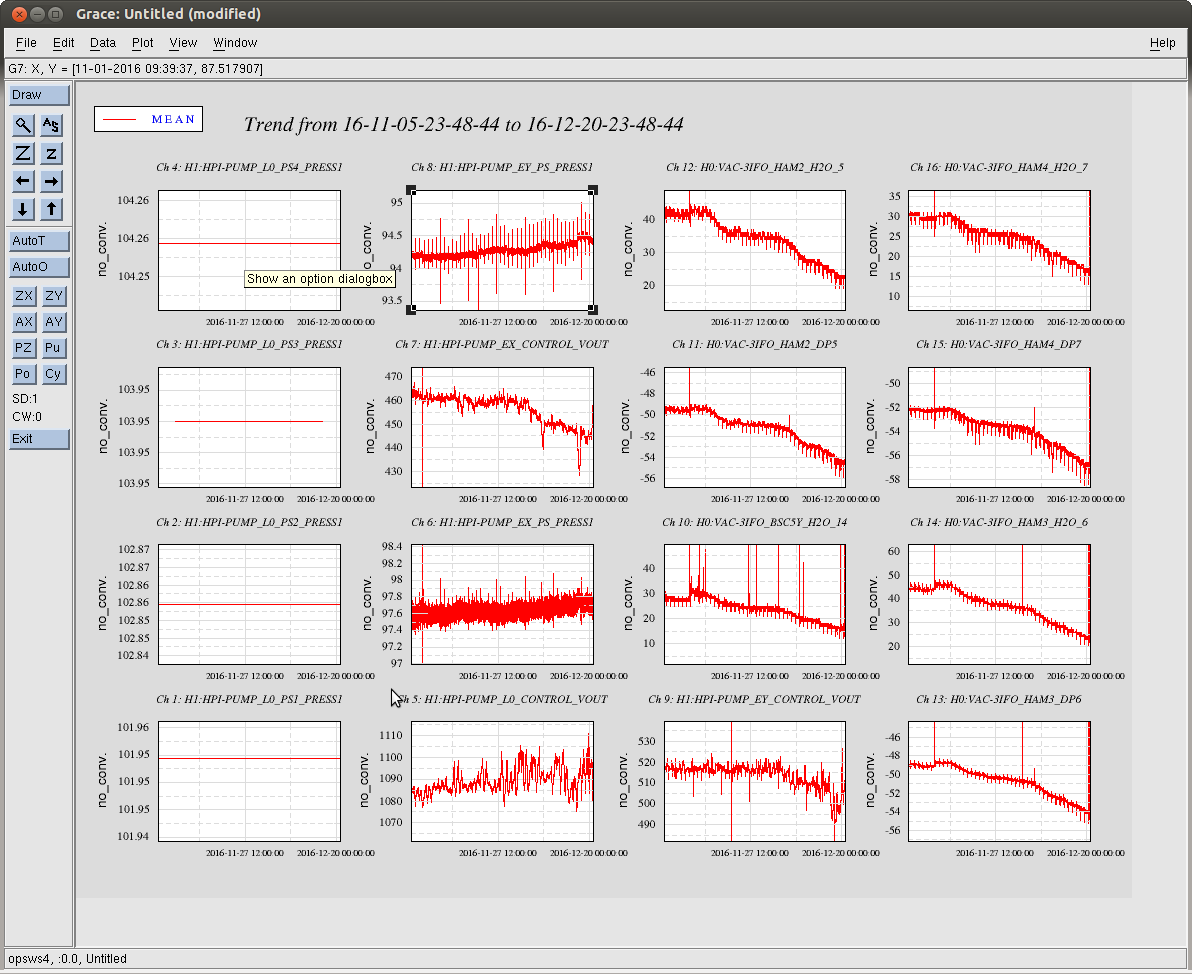Click inside the Ch 9 EY_CONTROL_VOUT plot
The width and height of the screenshot is (1192, 974).
tap(755, 782)
